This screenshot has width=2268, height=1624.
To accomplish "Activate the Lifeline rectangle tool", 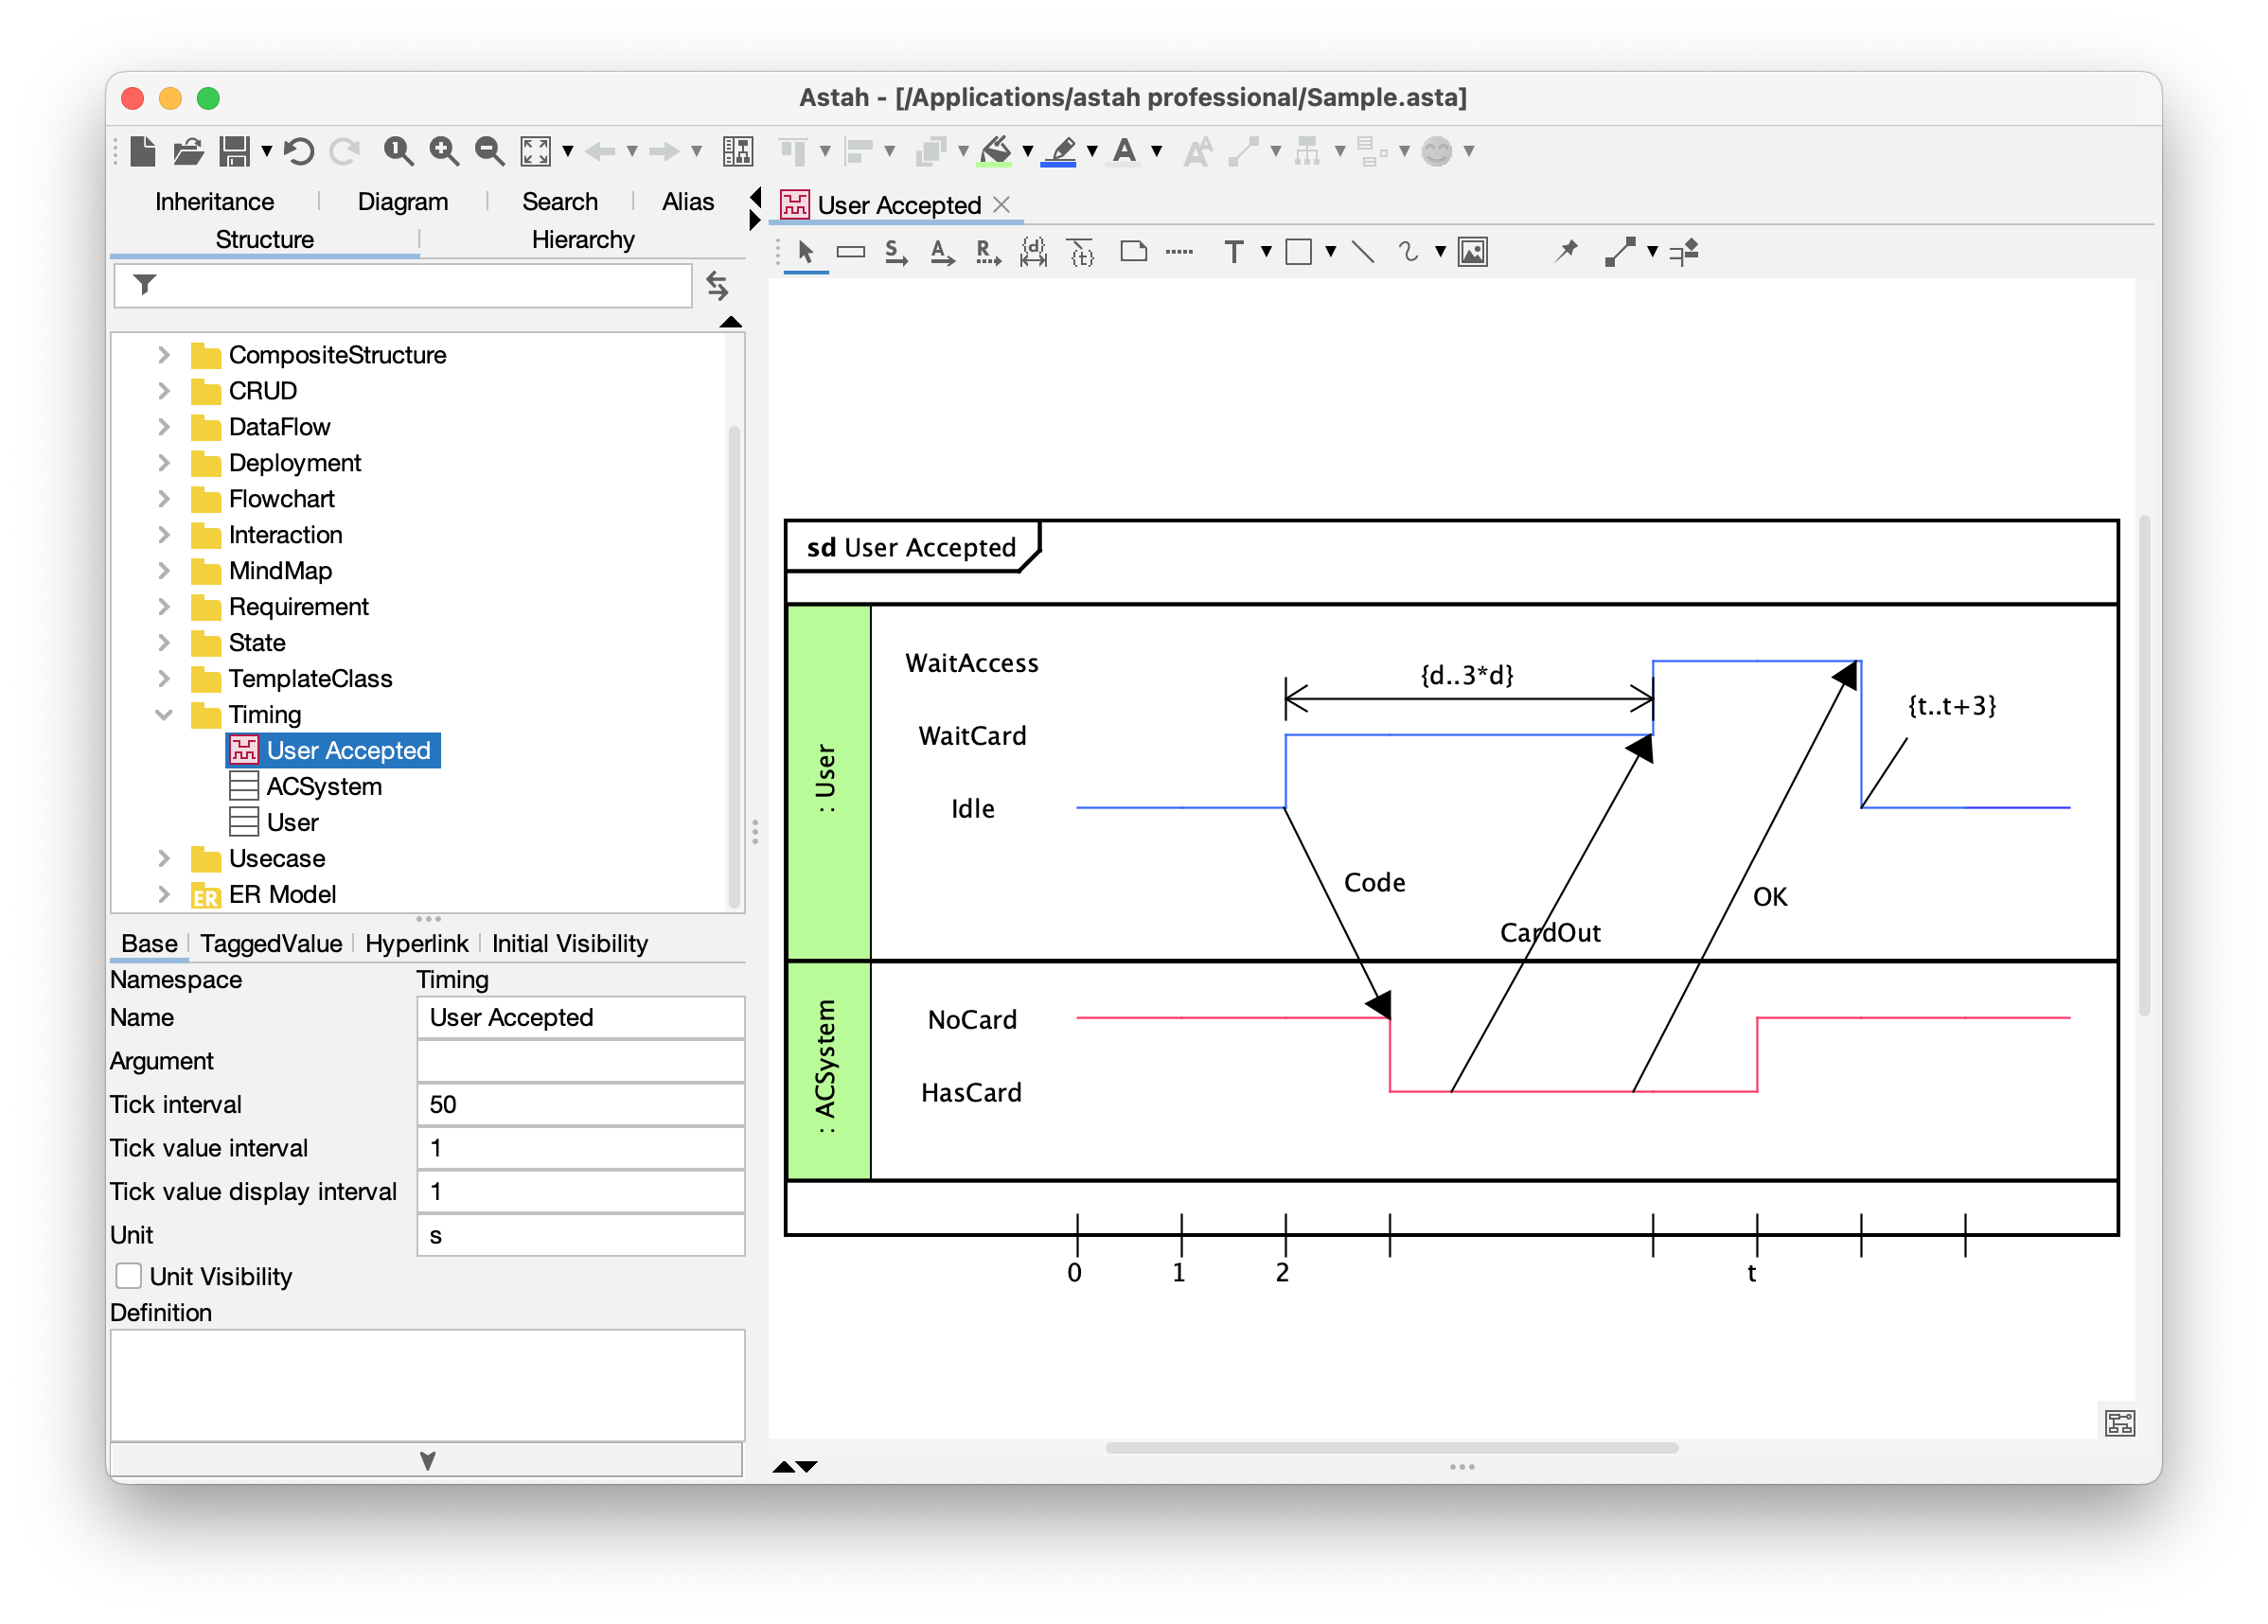I will click(851, 252).
